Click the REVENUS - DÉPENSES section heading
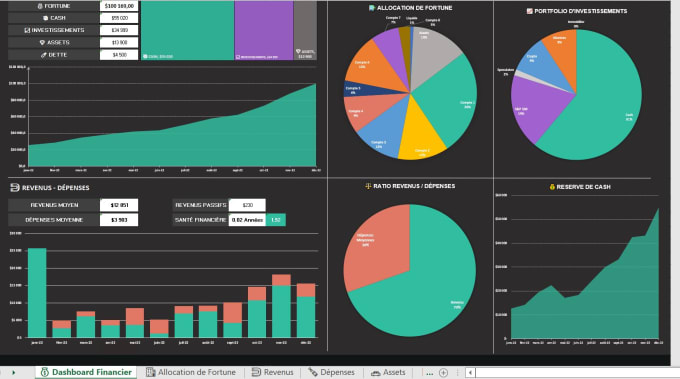 pyautogui.click(x=56, y=188)
